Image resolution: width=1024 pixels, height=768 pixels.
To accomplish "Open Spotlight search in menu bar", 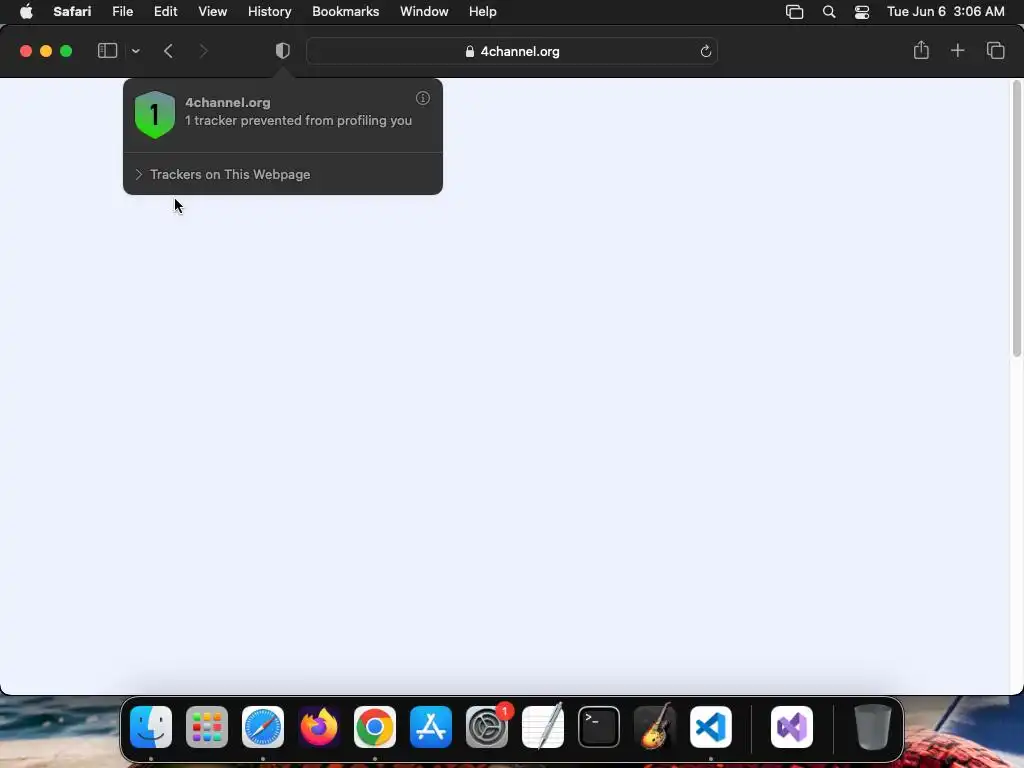I will 829,12.
